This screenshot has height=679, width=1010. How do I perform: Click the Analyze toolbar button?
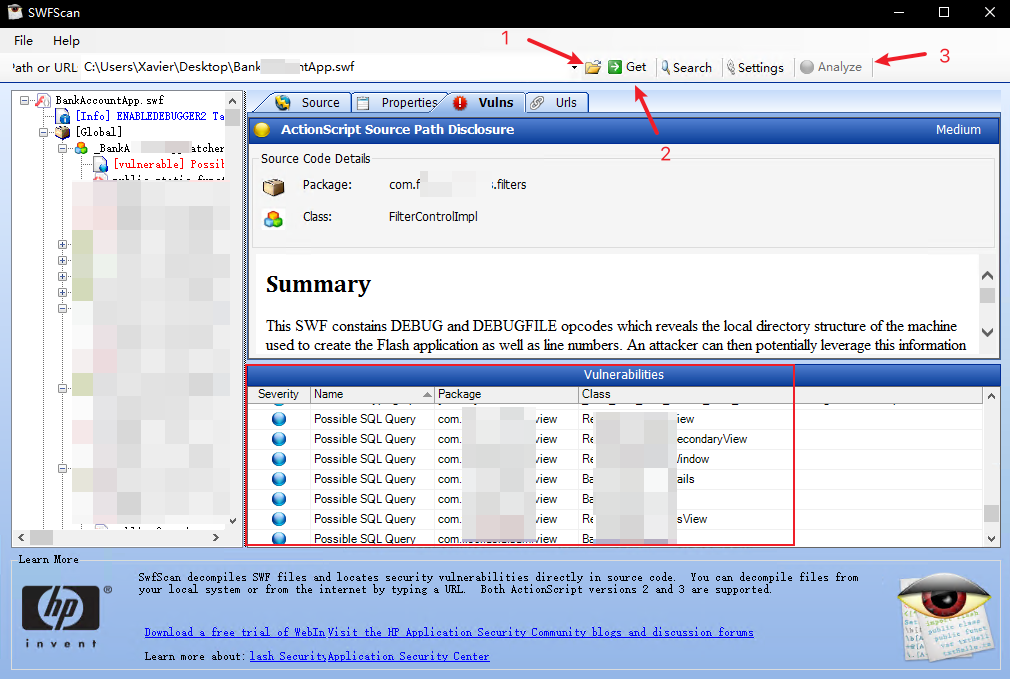click(830, 67)
